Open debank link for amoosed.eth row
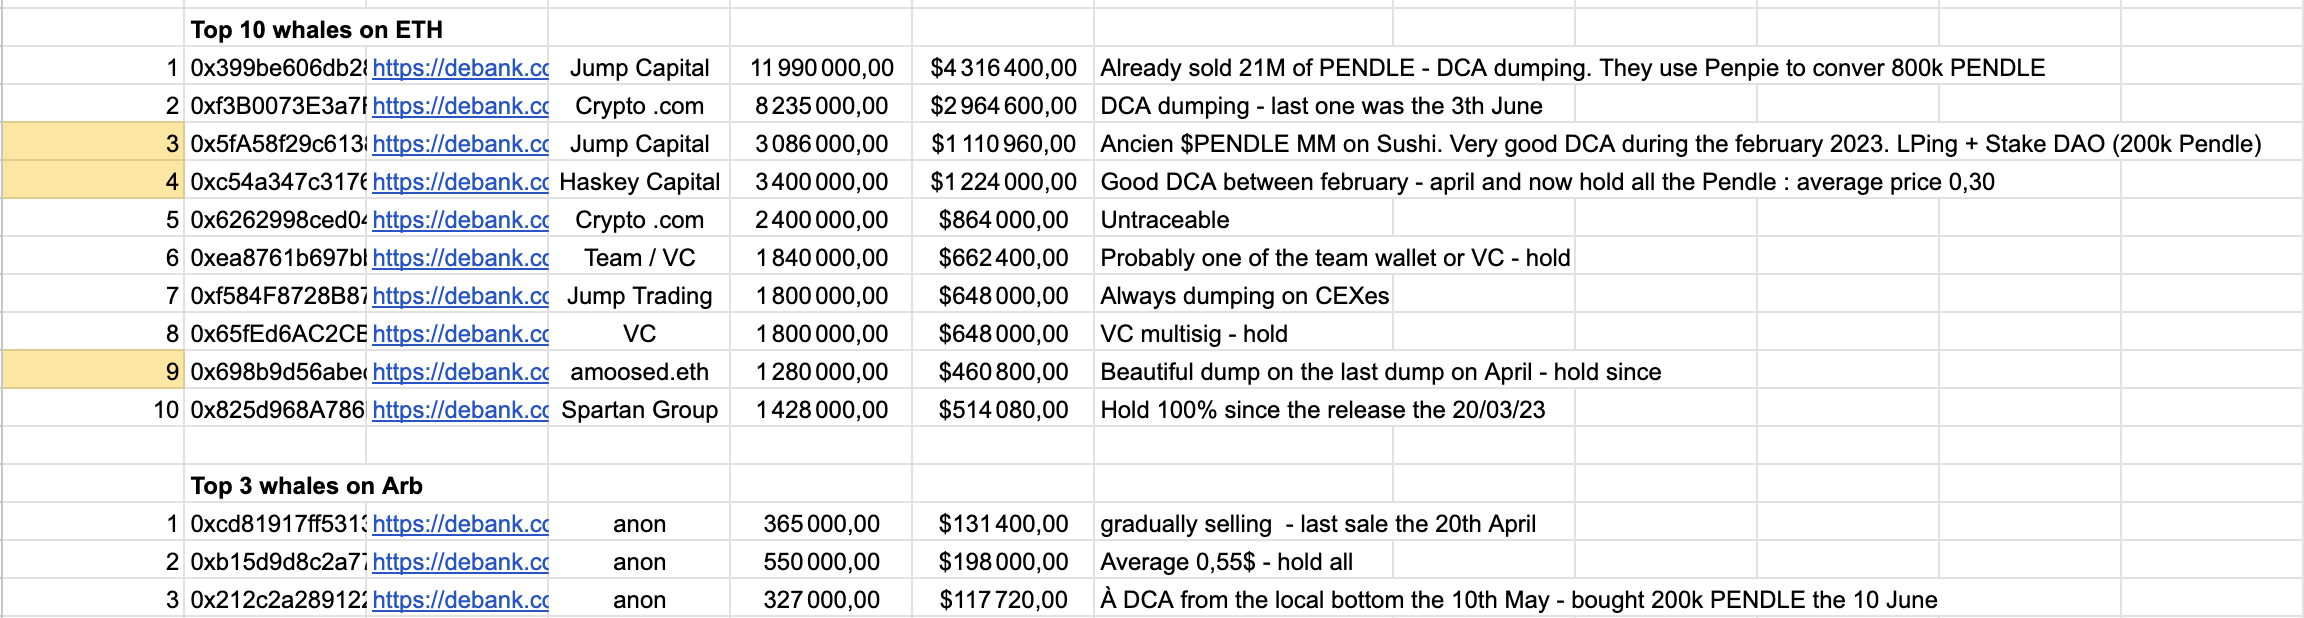 [459, 372]
